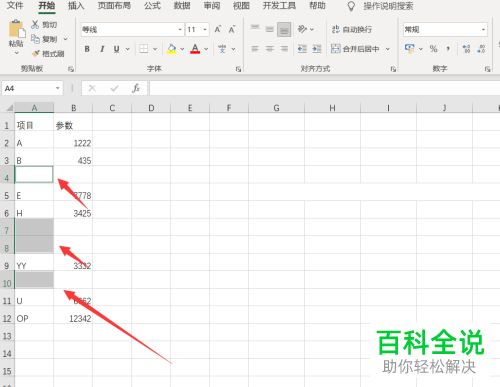Switch to Page Layout (页面布局) tab
The height and width of the screenshot is (387, 500).
[x=114, y=6]
